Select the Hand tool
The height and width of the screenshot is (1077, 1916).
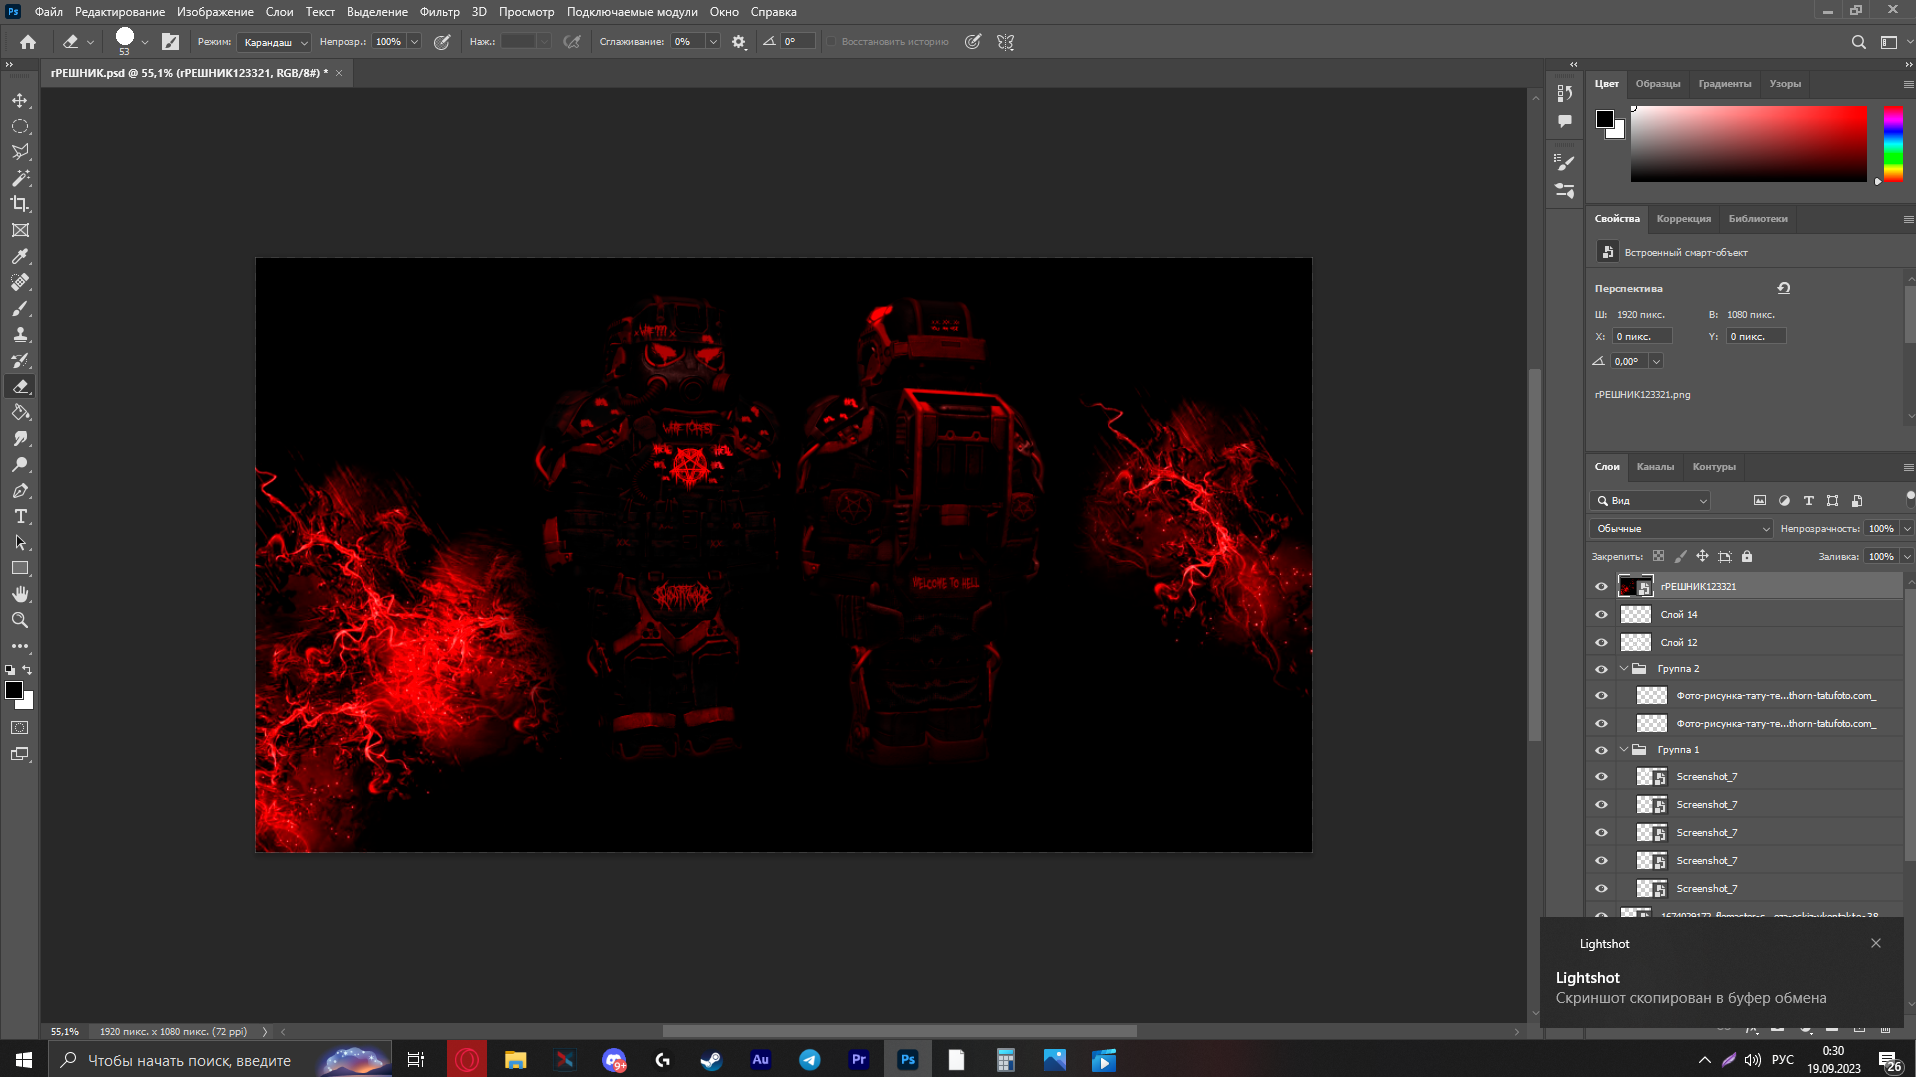tap(20, 594)
